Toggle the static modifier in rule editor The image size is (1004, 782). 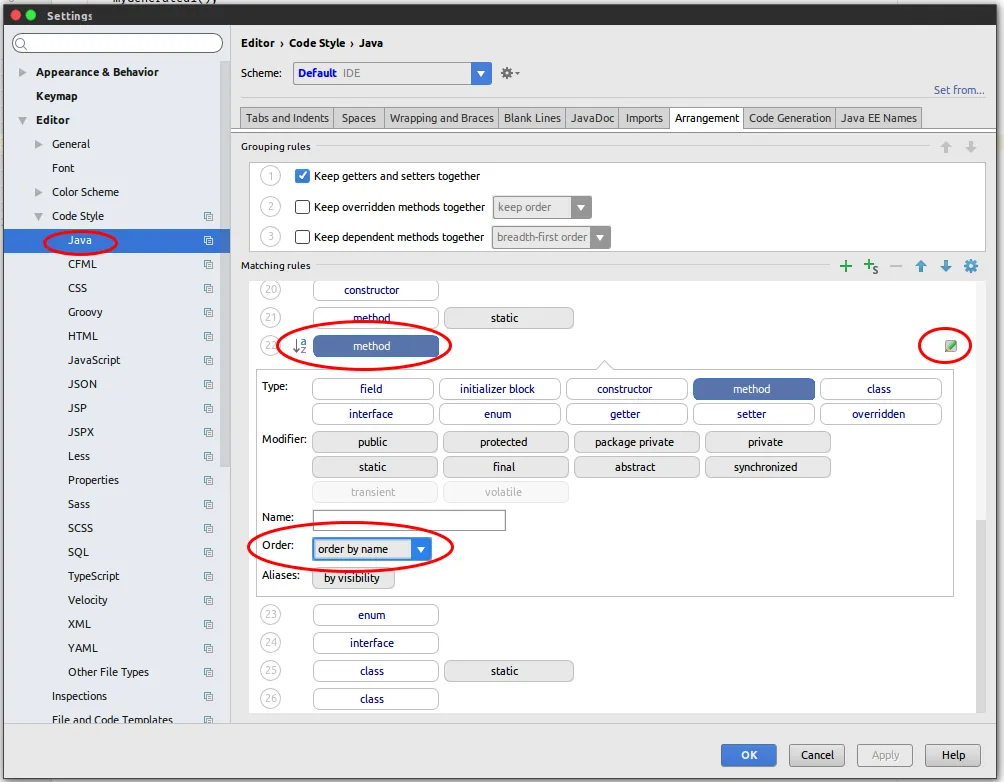375,467
